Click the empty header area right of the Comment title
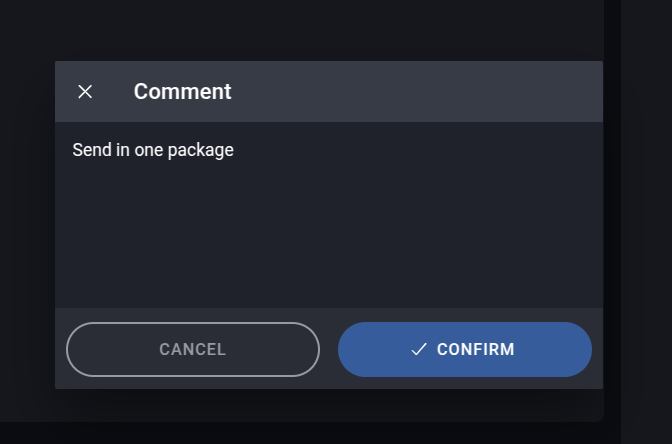Screen dimensions: 672x444 [x=420, y=92]
